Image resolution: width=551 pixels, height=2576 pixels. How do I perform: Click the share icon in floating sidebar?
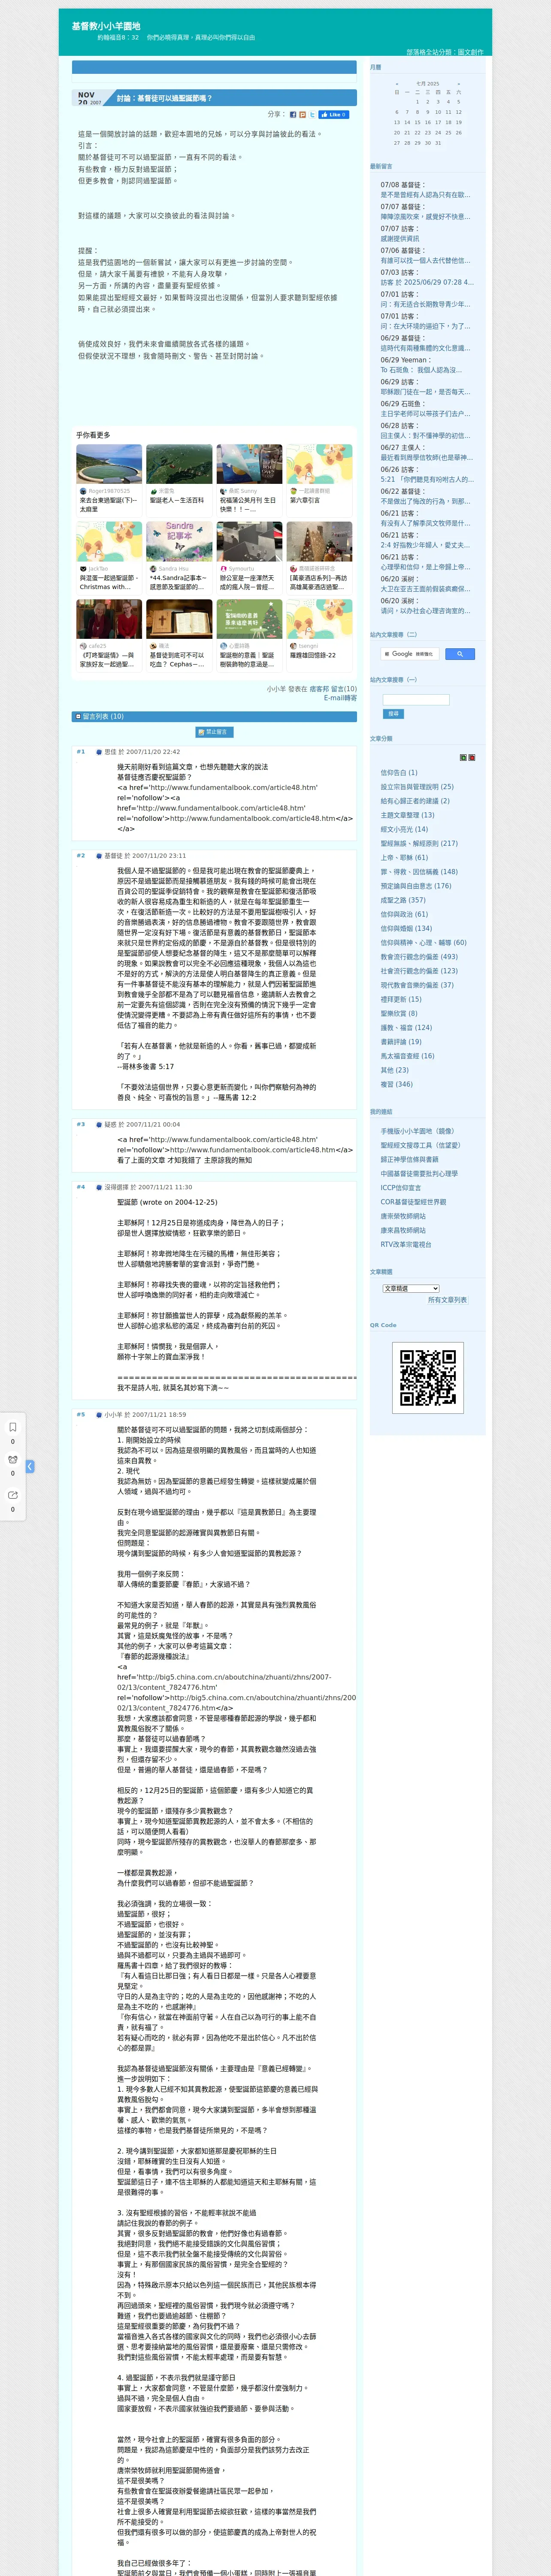(x=13, y=1495)
